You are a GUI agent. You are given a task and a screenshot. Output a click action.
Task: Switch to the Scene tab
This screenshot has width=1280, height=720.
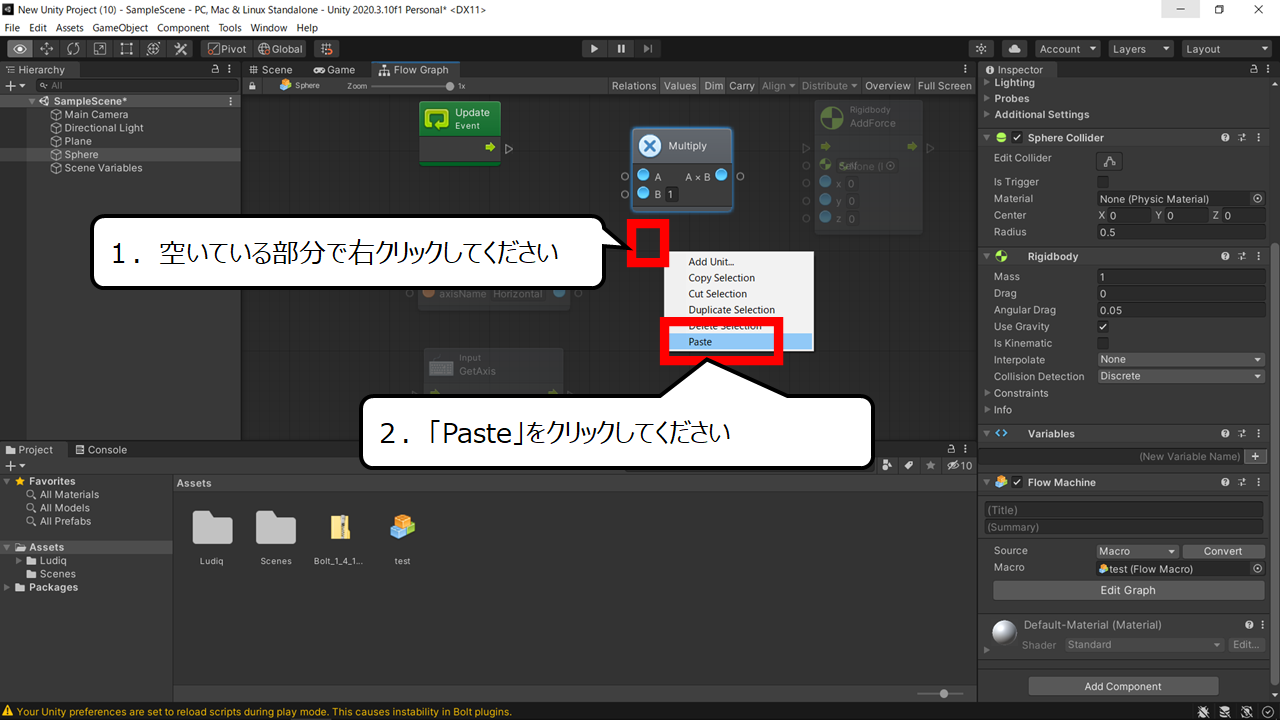pos(270,70)
